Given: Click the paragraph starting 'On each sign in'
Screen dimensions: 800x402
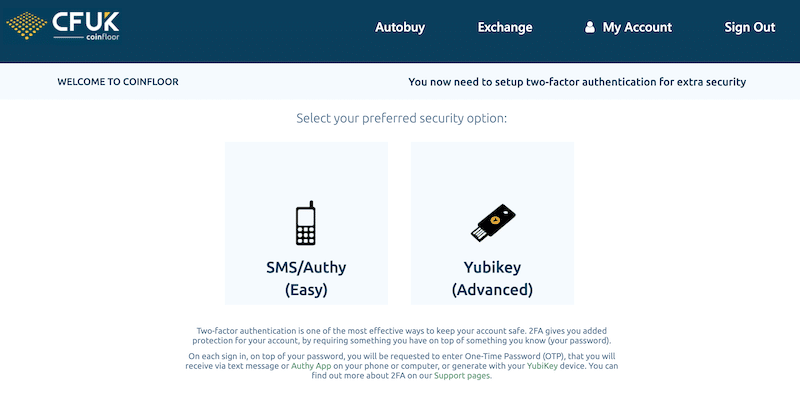Looking at the screenshot, I should click(x=402, y=366).
